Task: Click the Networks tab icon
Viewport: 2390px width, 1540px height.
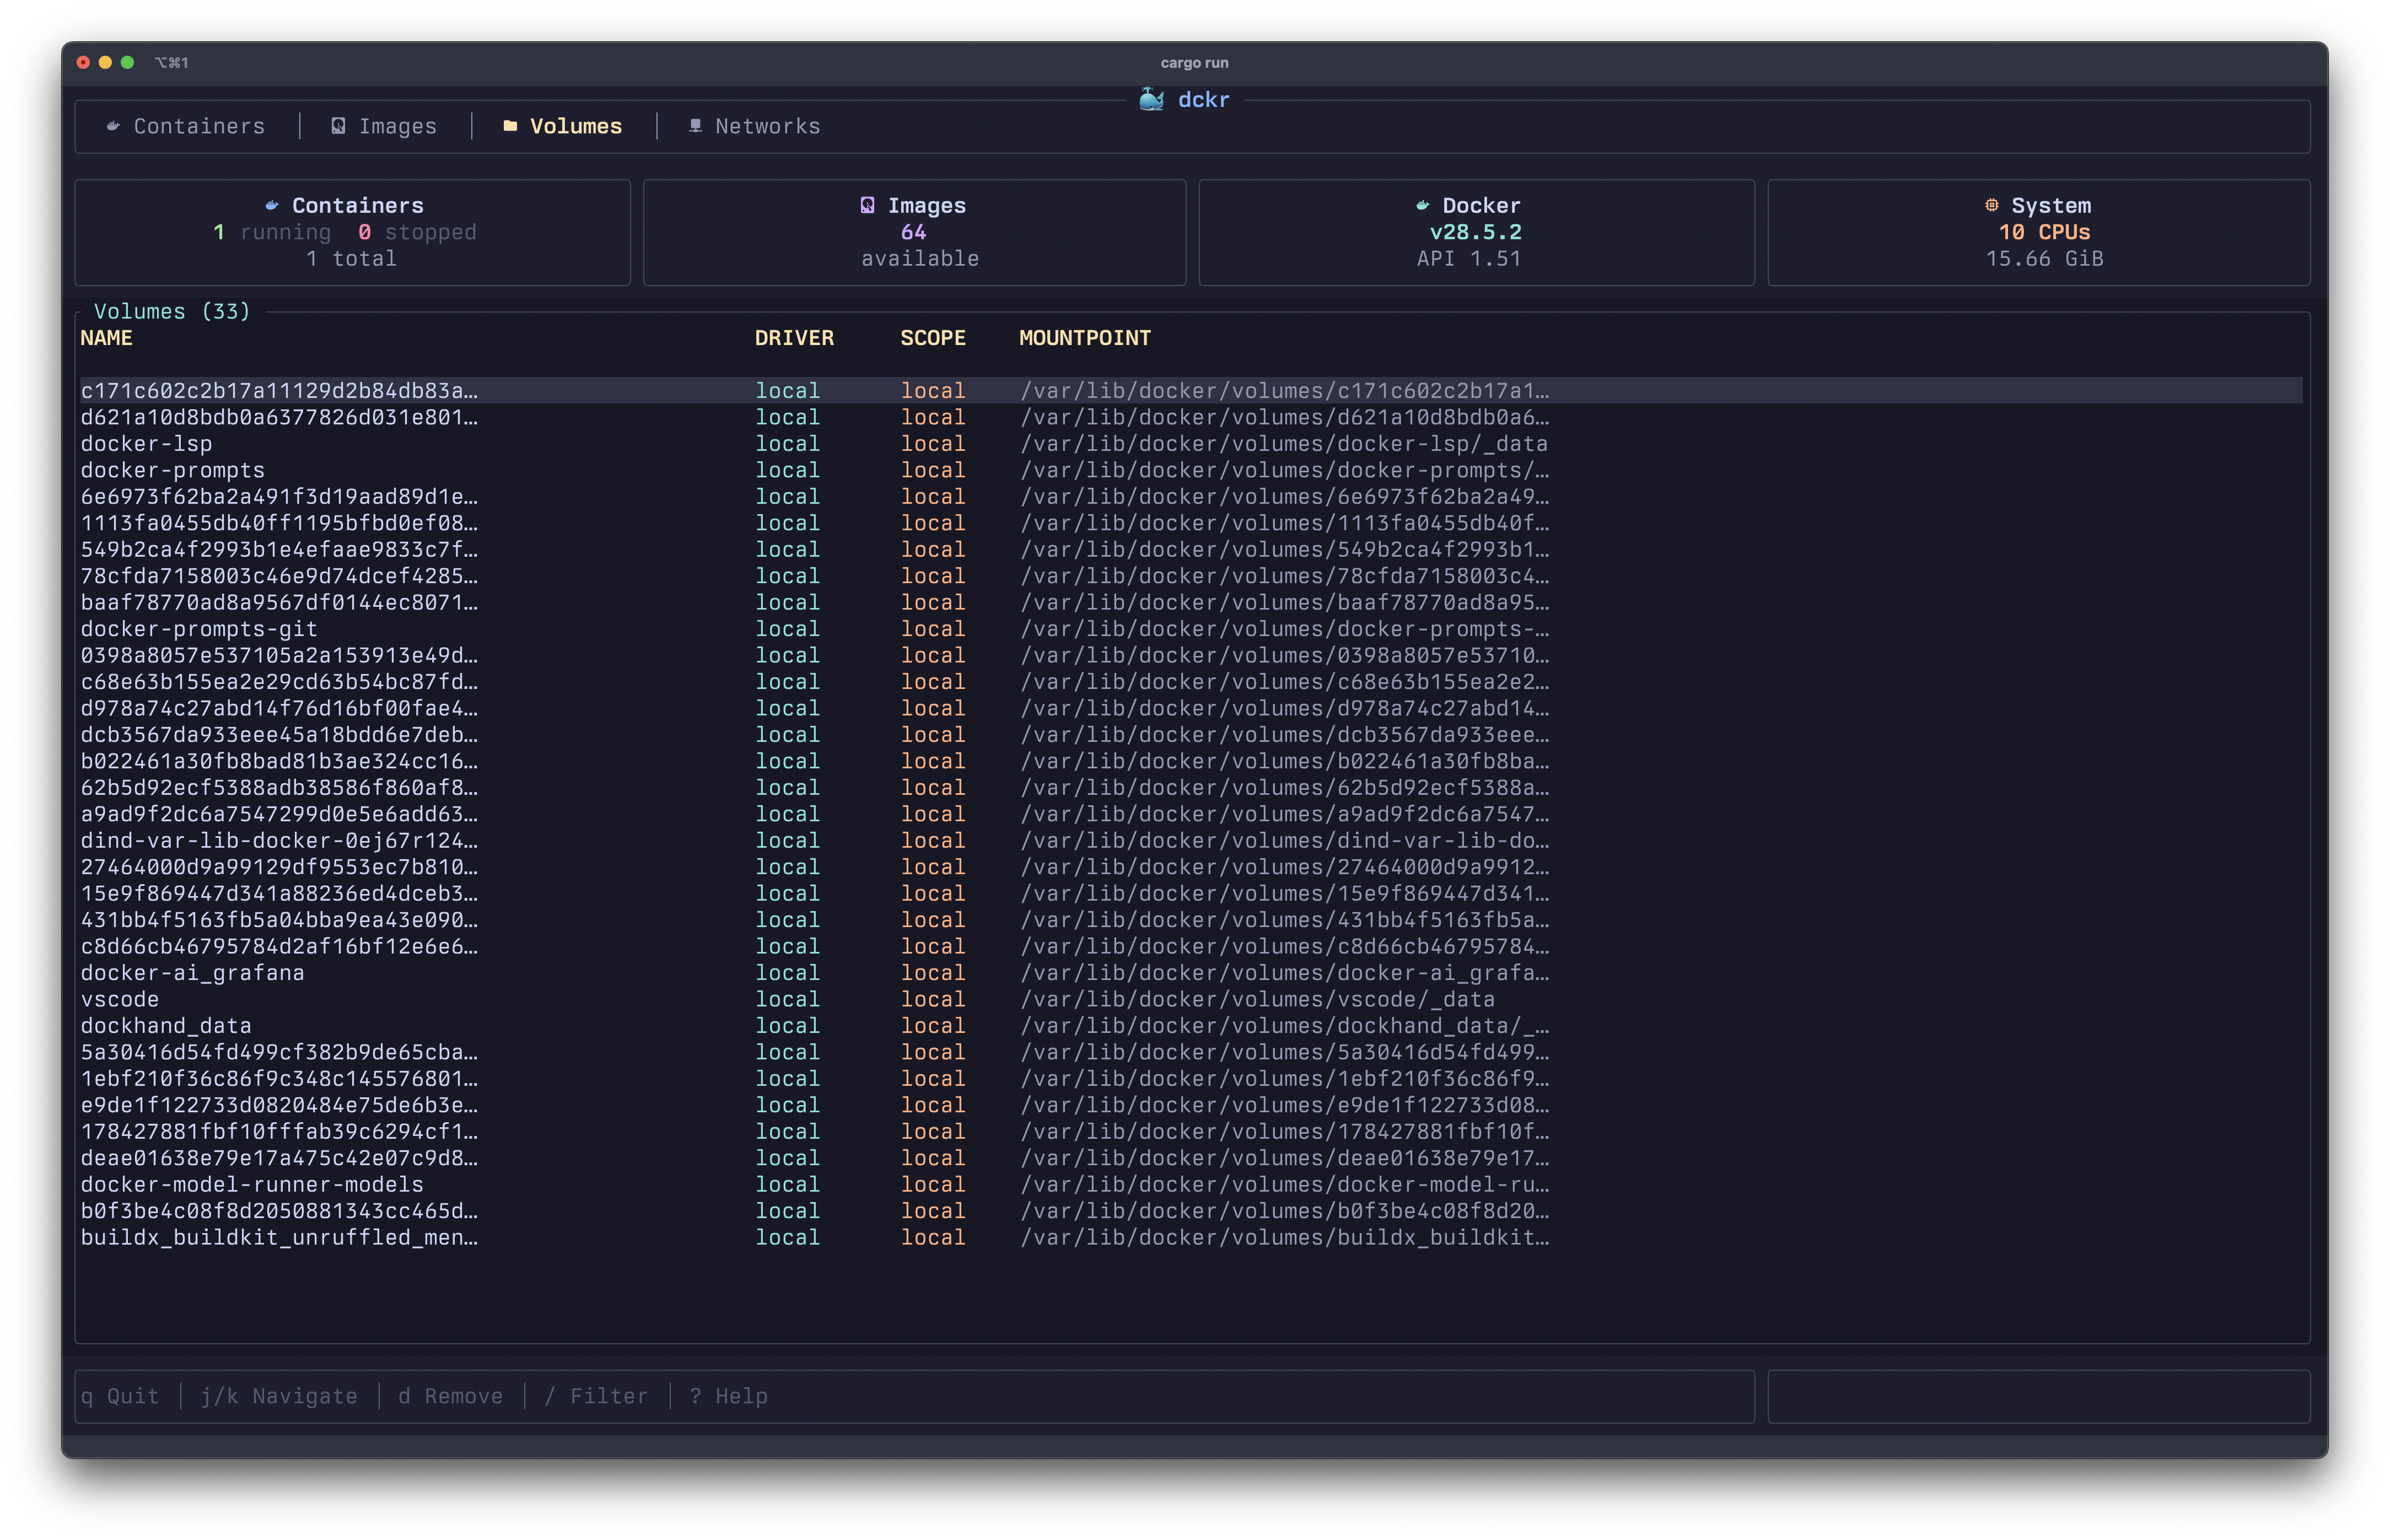Action: pos(695,126)
